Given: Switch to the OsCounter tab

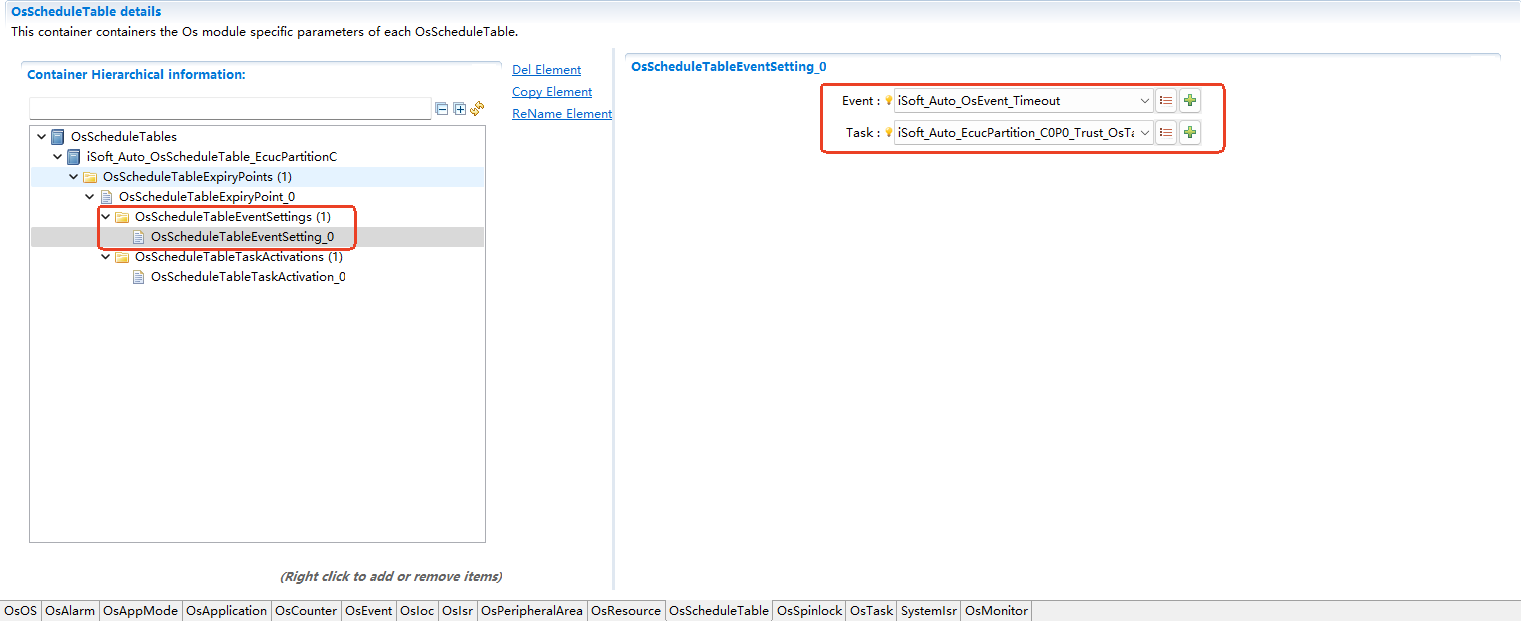Looking at the screenshot, I should [306, 611].
